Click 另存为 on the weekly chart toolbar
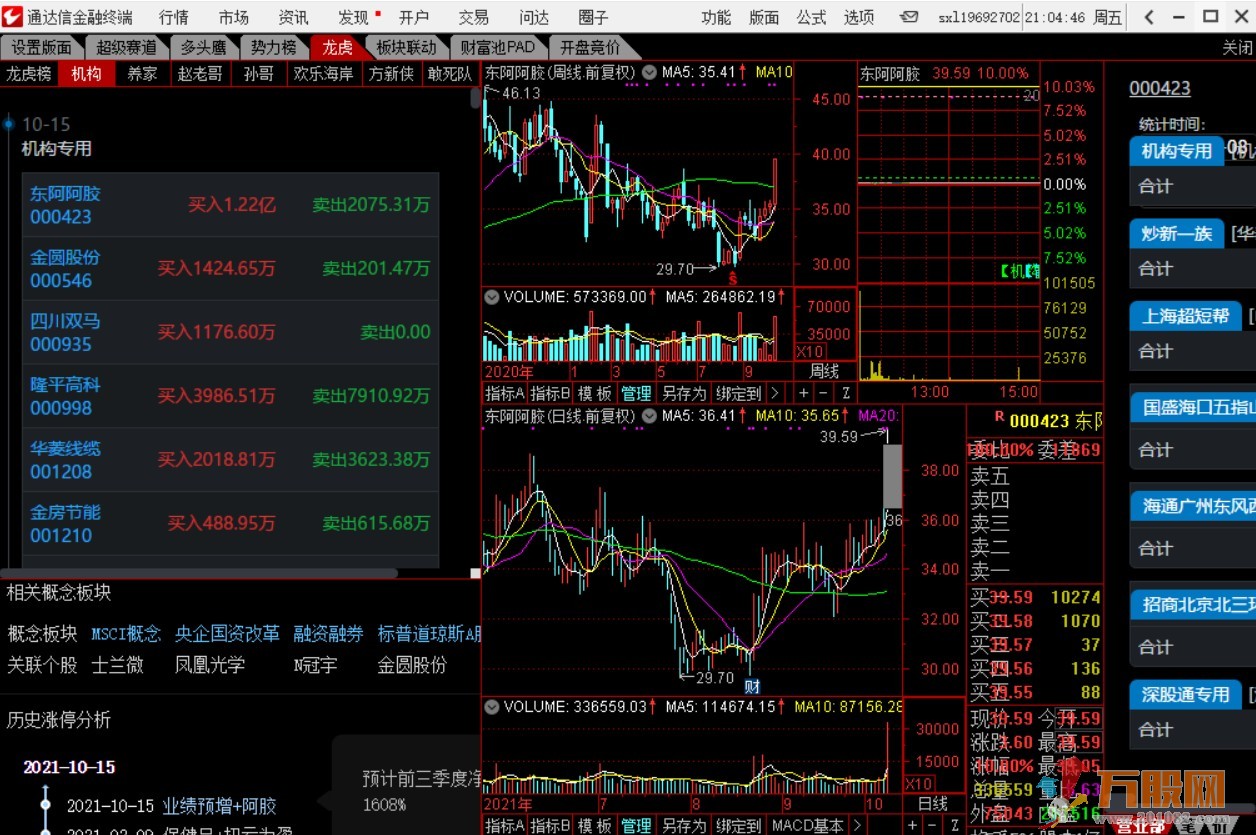Viewport: 1256px width, 835px height. [683, 393]
